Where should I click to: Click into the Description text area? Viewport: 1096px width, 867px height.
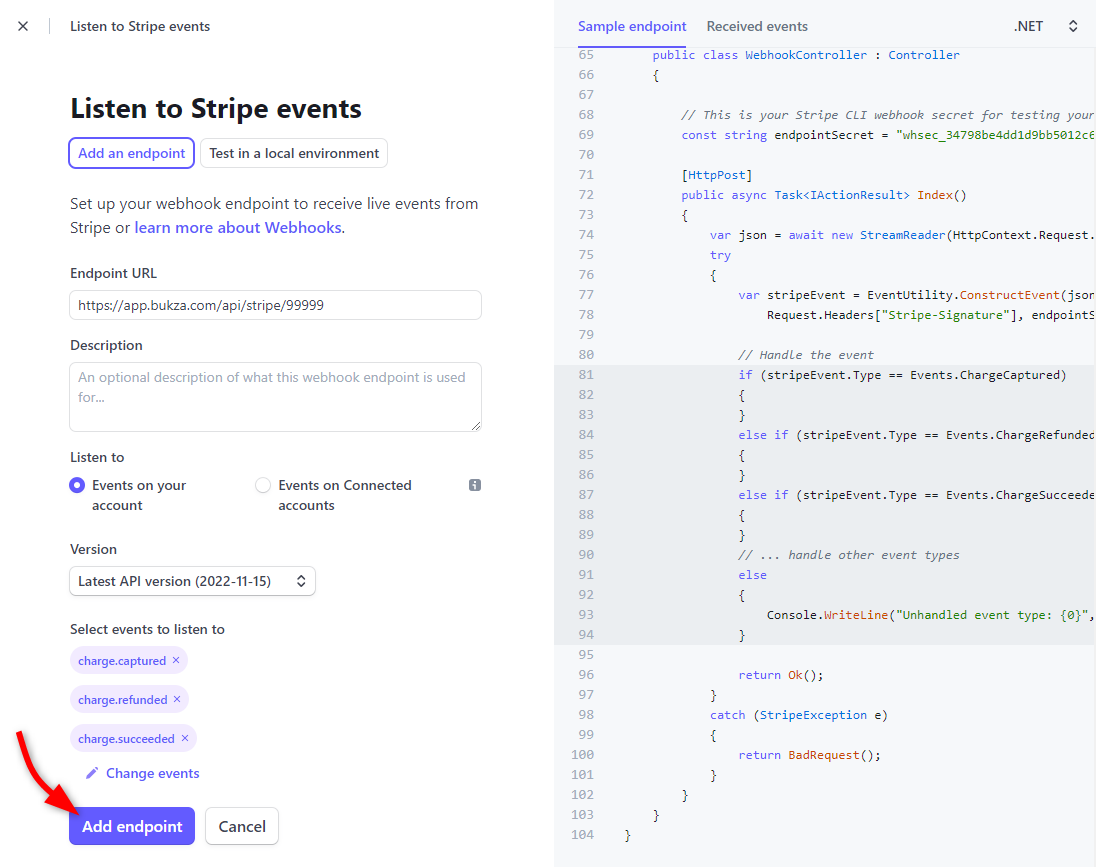275,397
